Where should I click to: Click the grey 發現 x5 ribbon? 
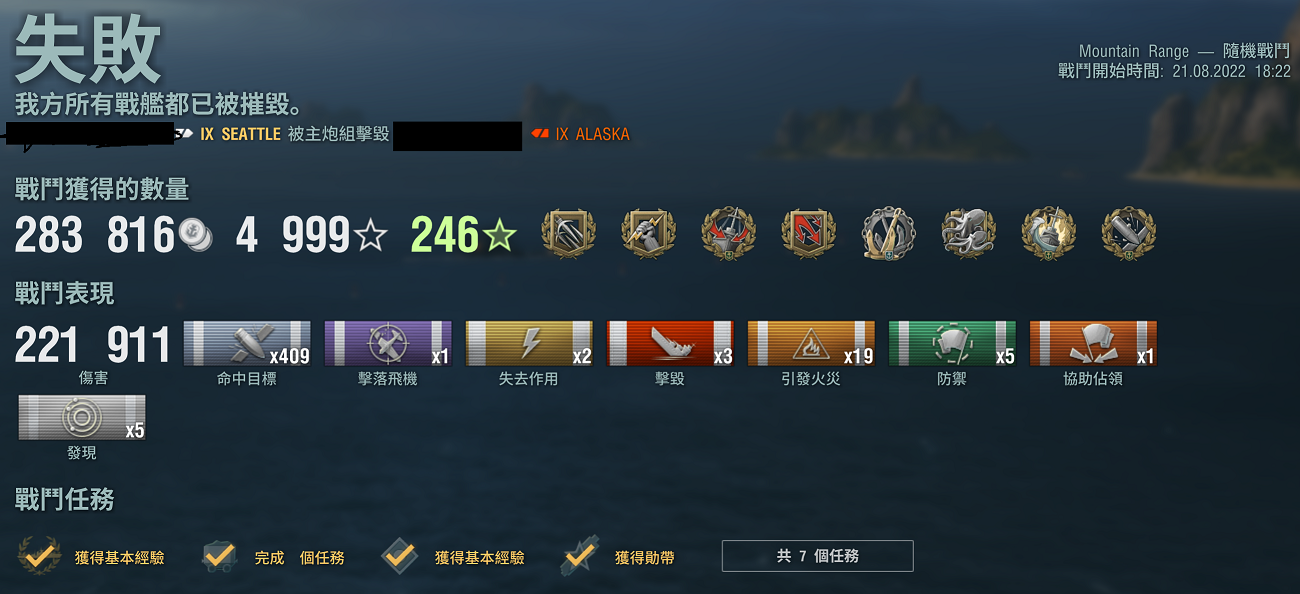pyautogui.click(x=82, y=417)
